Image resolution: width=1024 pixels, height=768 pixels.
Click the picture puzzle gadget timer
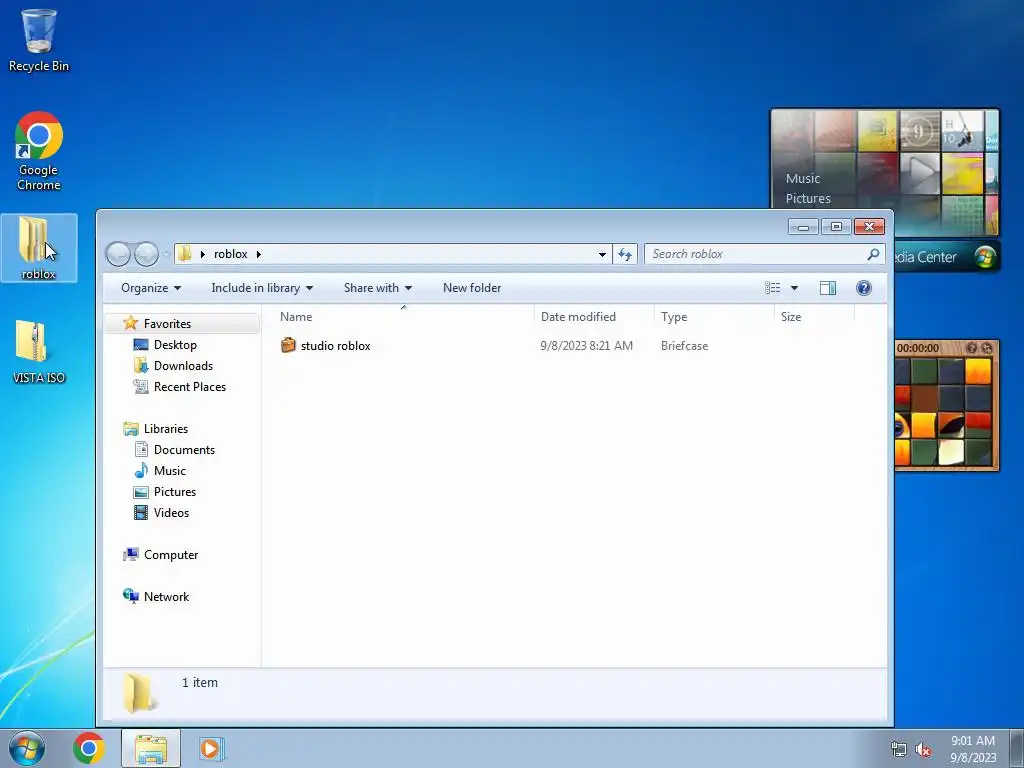coord(918,348)
